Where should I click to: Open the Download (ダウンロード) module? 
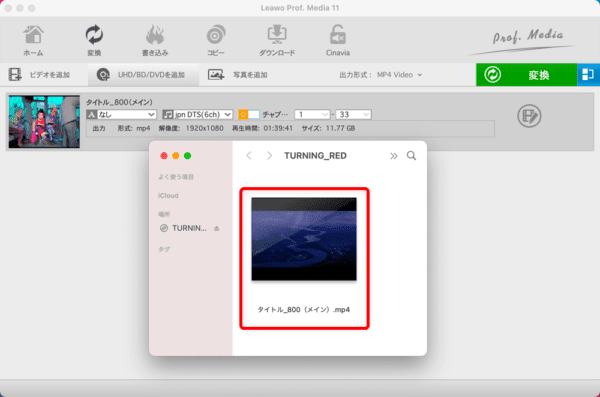[277, 41]
